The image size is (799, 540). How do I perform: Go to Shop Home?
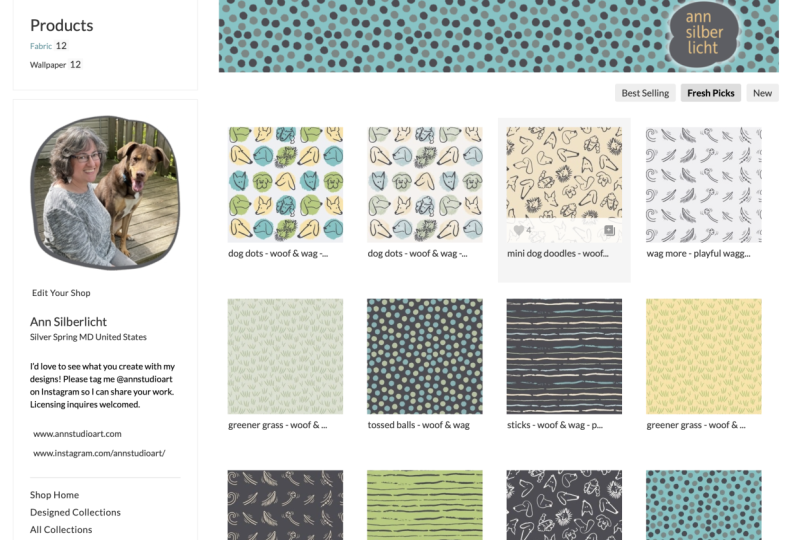(x=55, y=495)
